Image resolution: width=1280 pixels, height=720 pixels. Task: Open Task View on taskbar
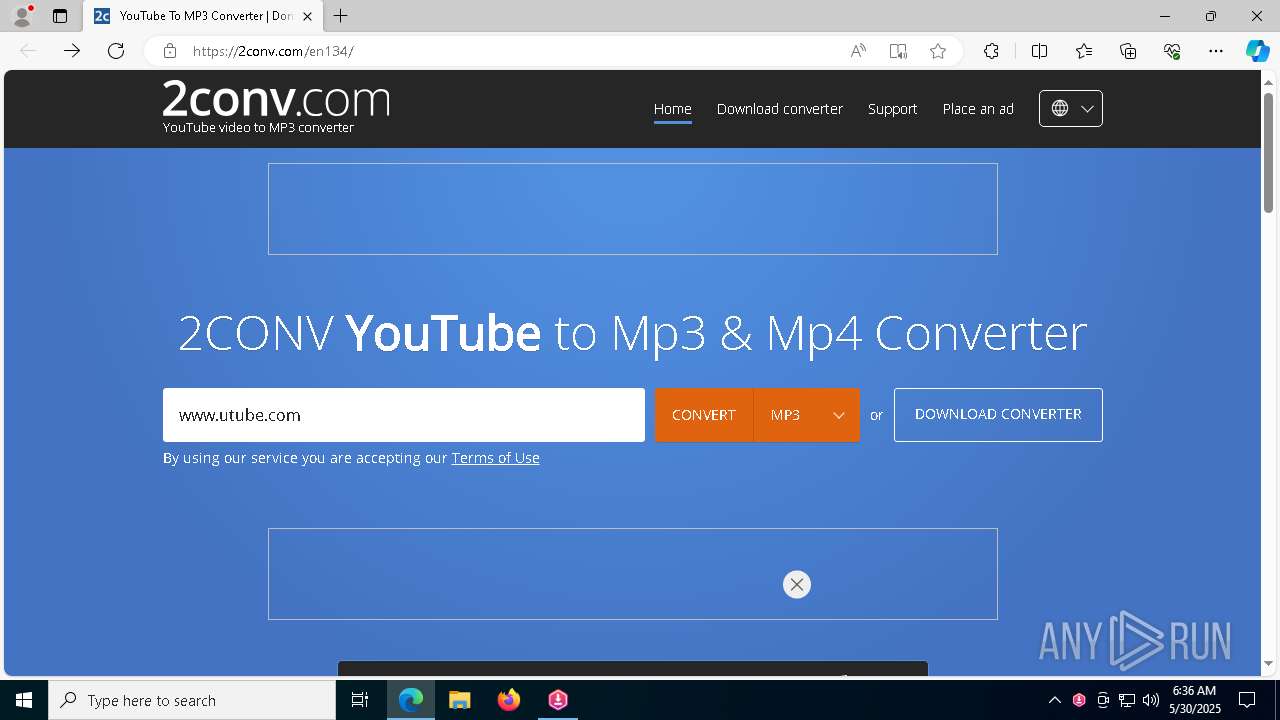point(360,700)
